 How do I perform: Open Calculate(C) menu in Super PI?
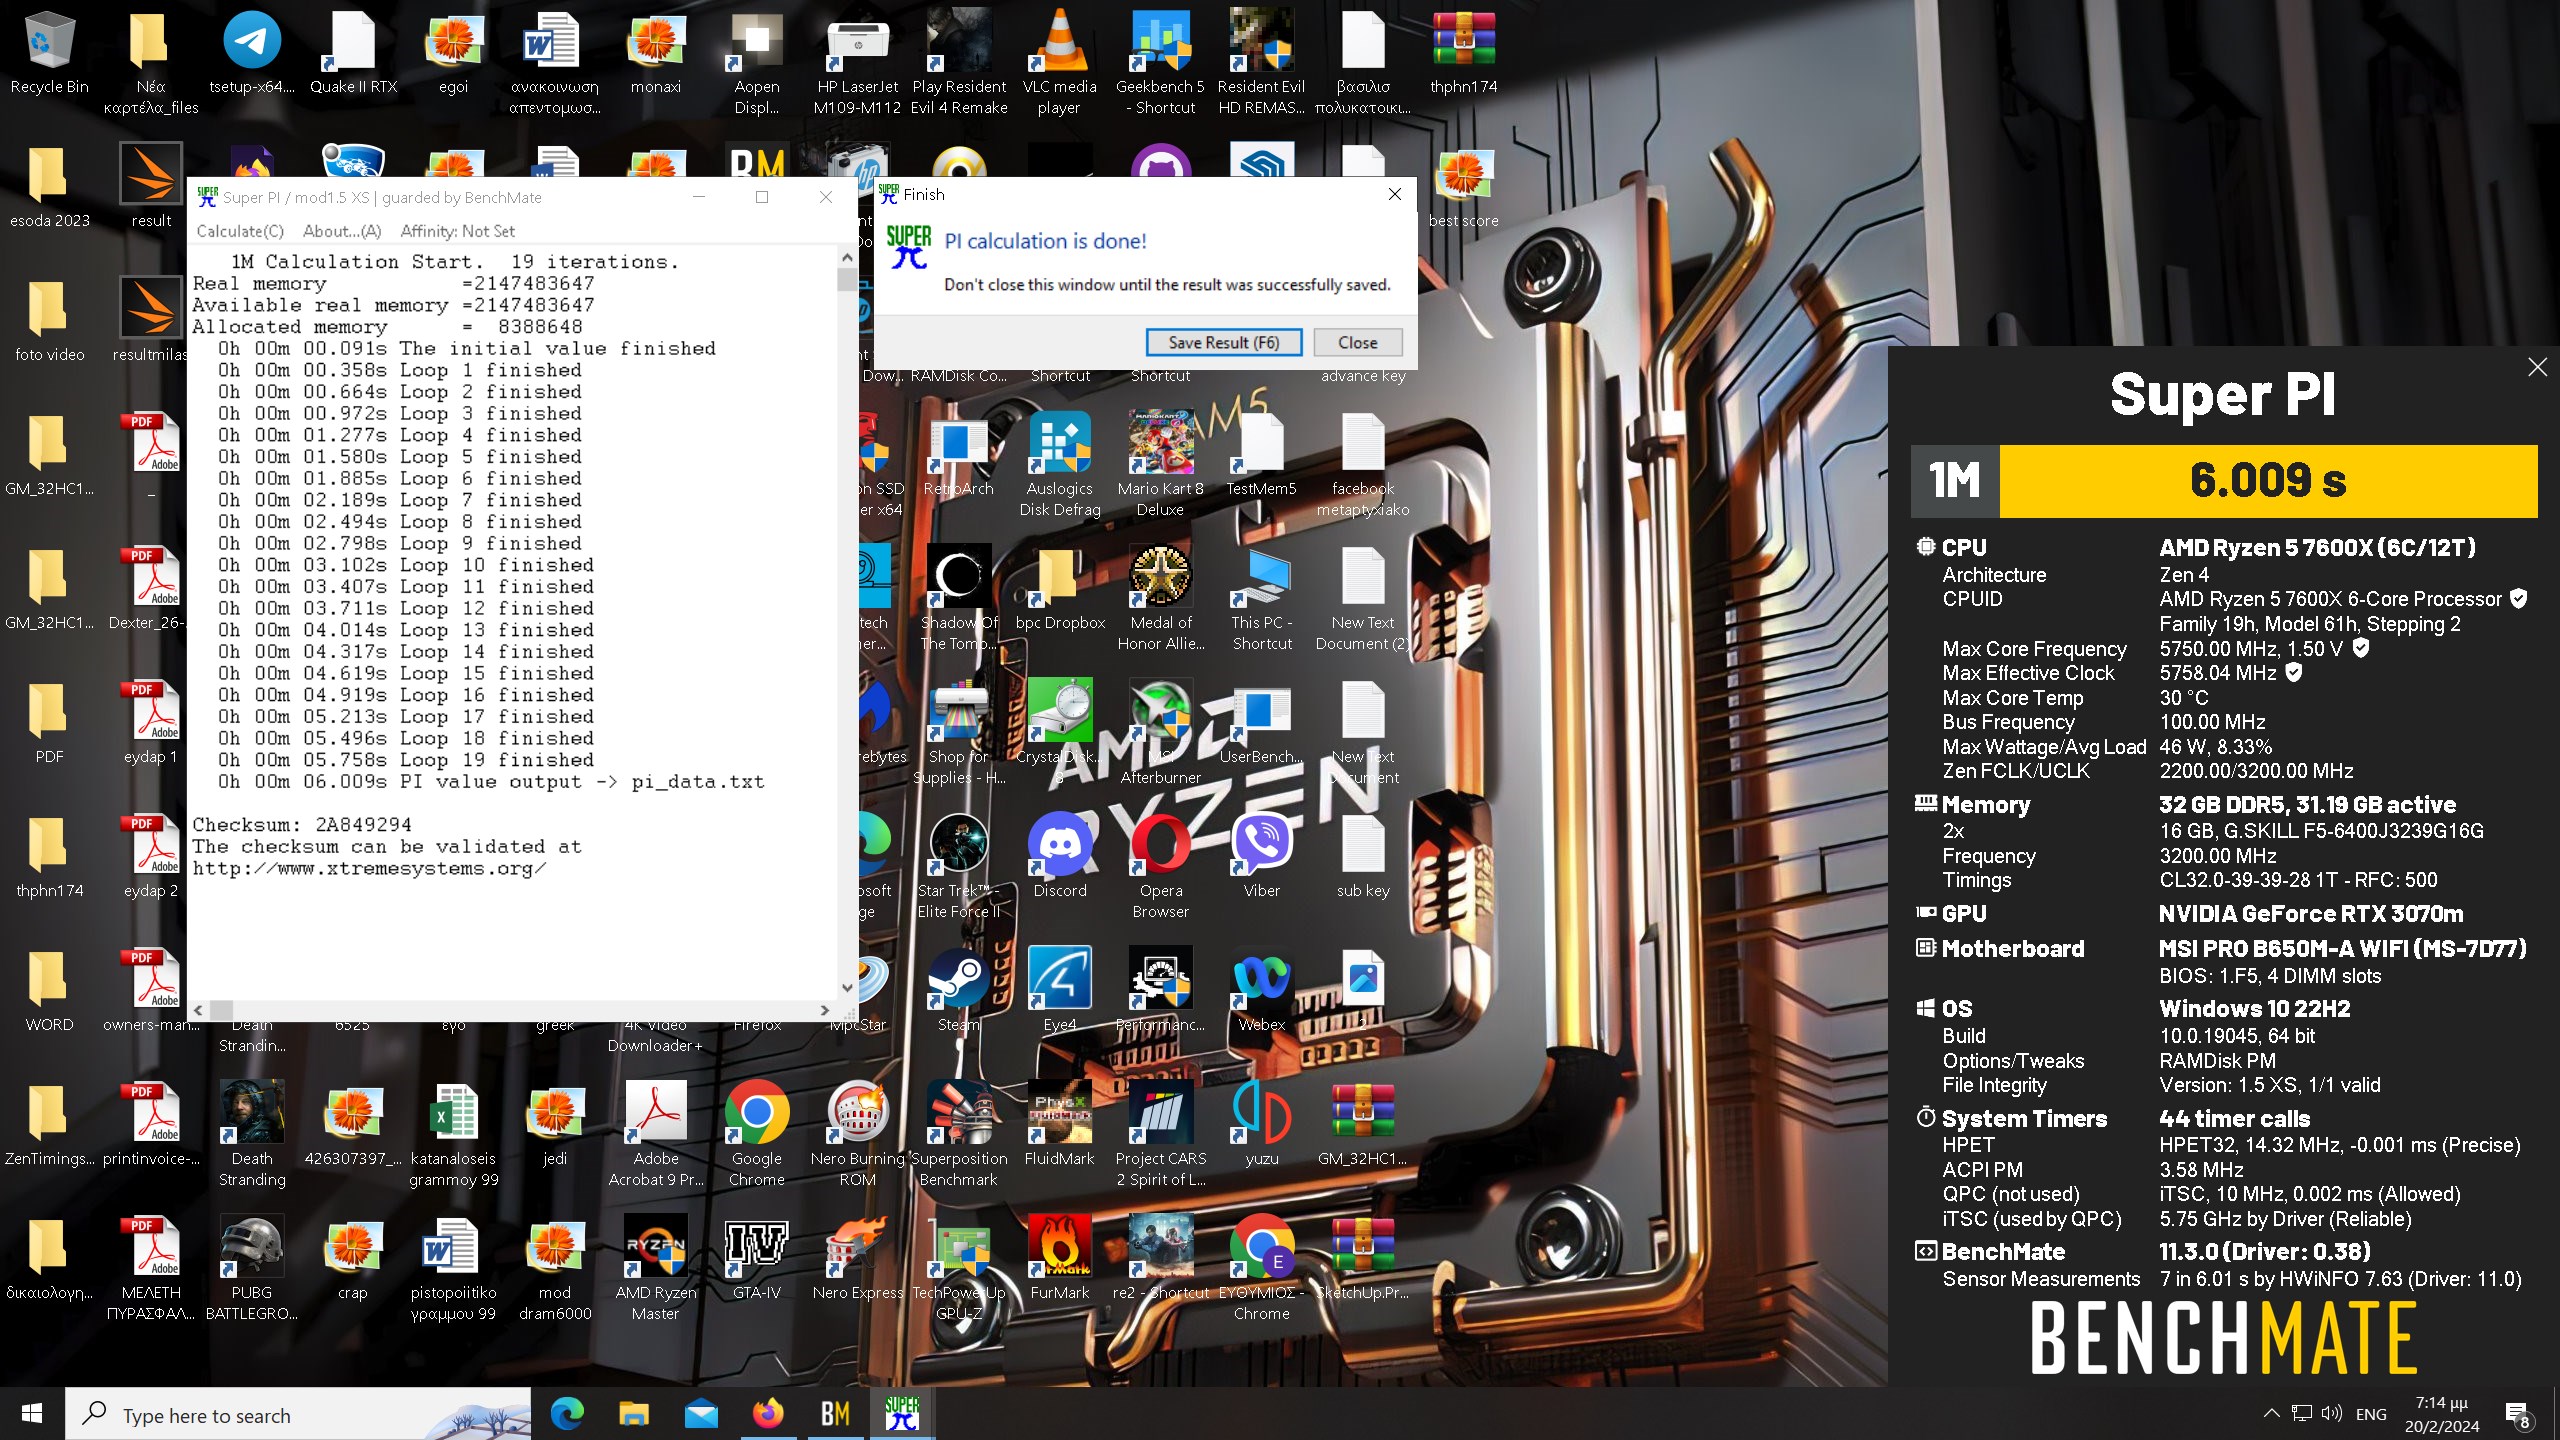pos(240,231)
